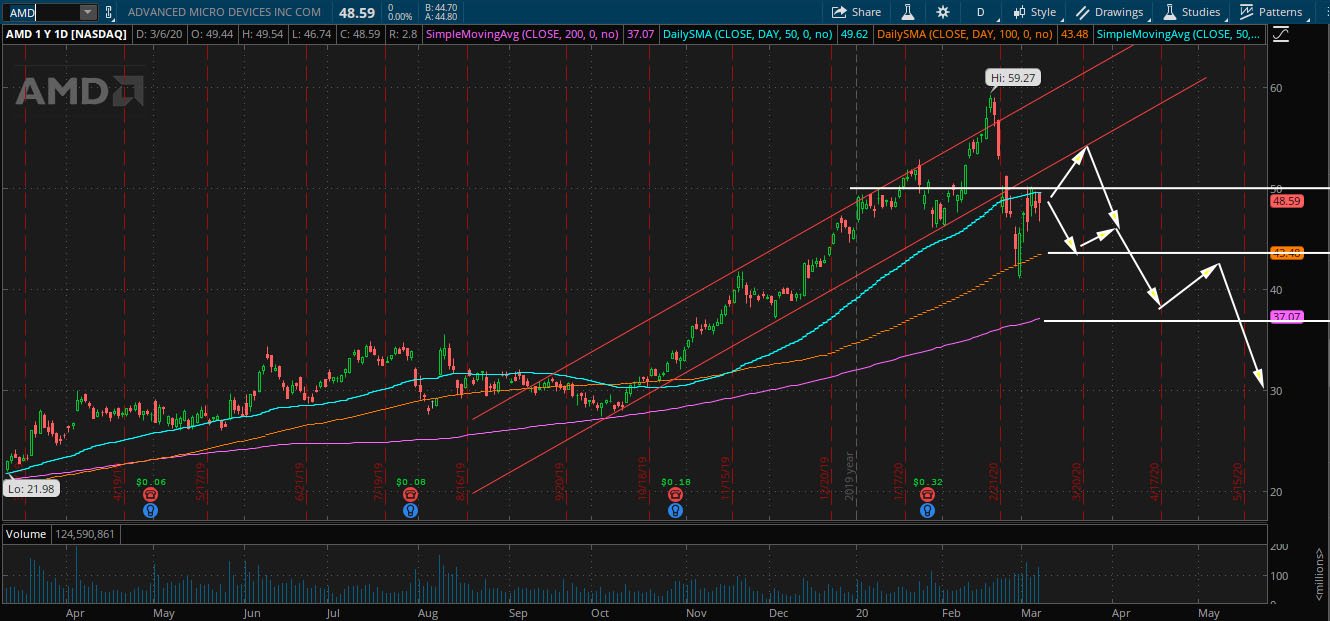Click the Apr 2019 label on time axis
The width and height of the screenshot is (1330, 621).
point(75,612)
